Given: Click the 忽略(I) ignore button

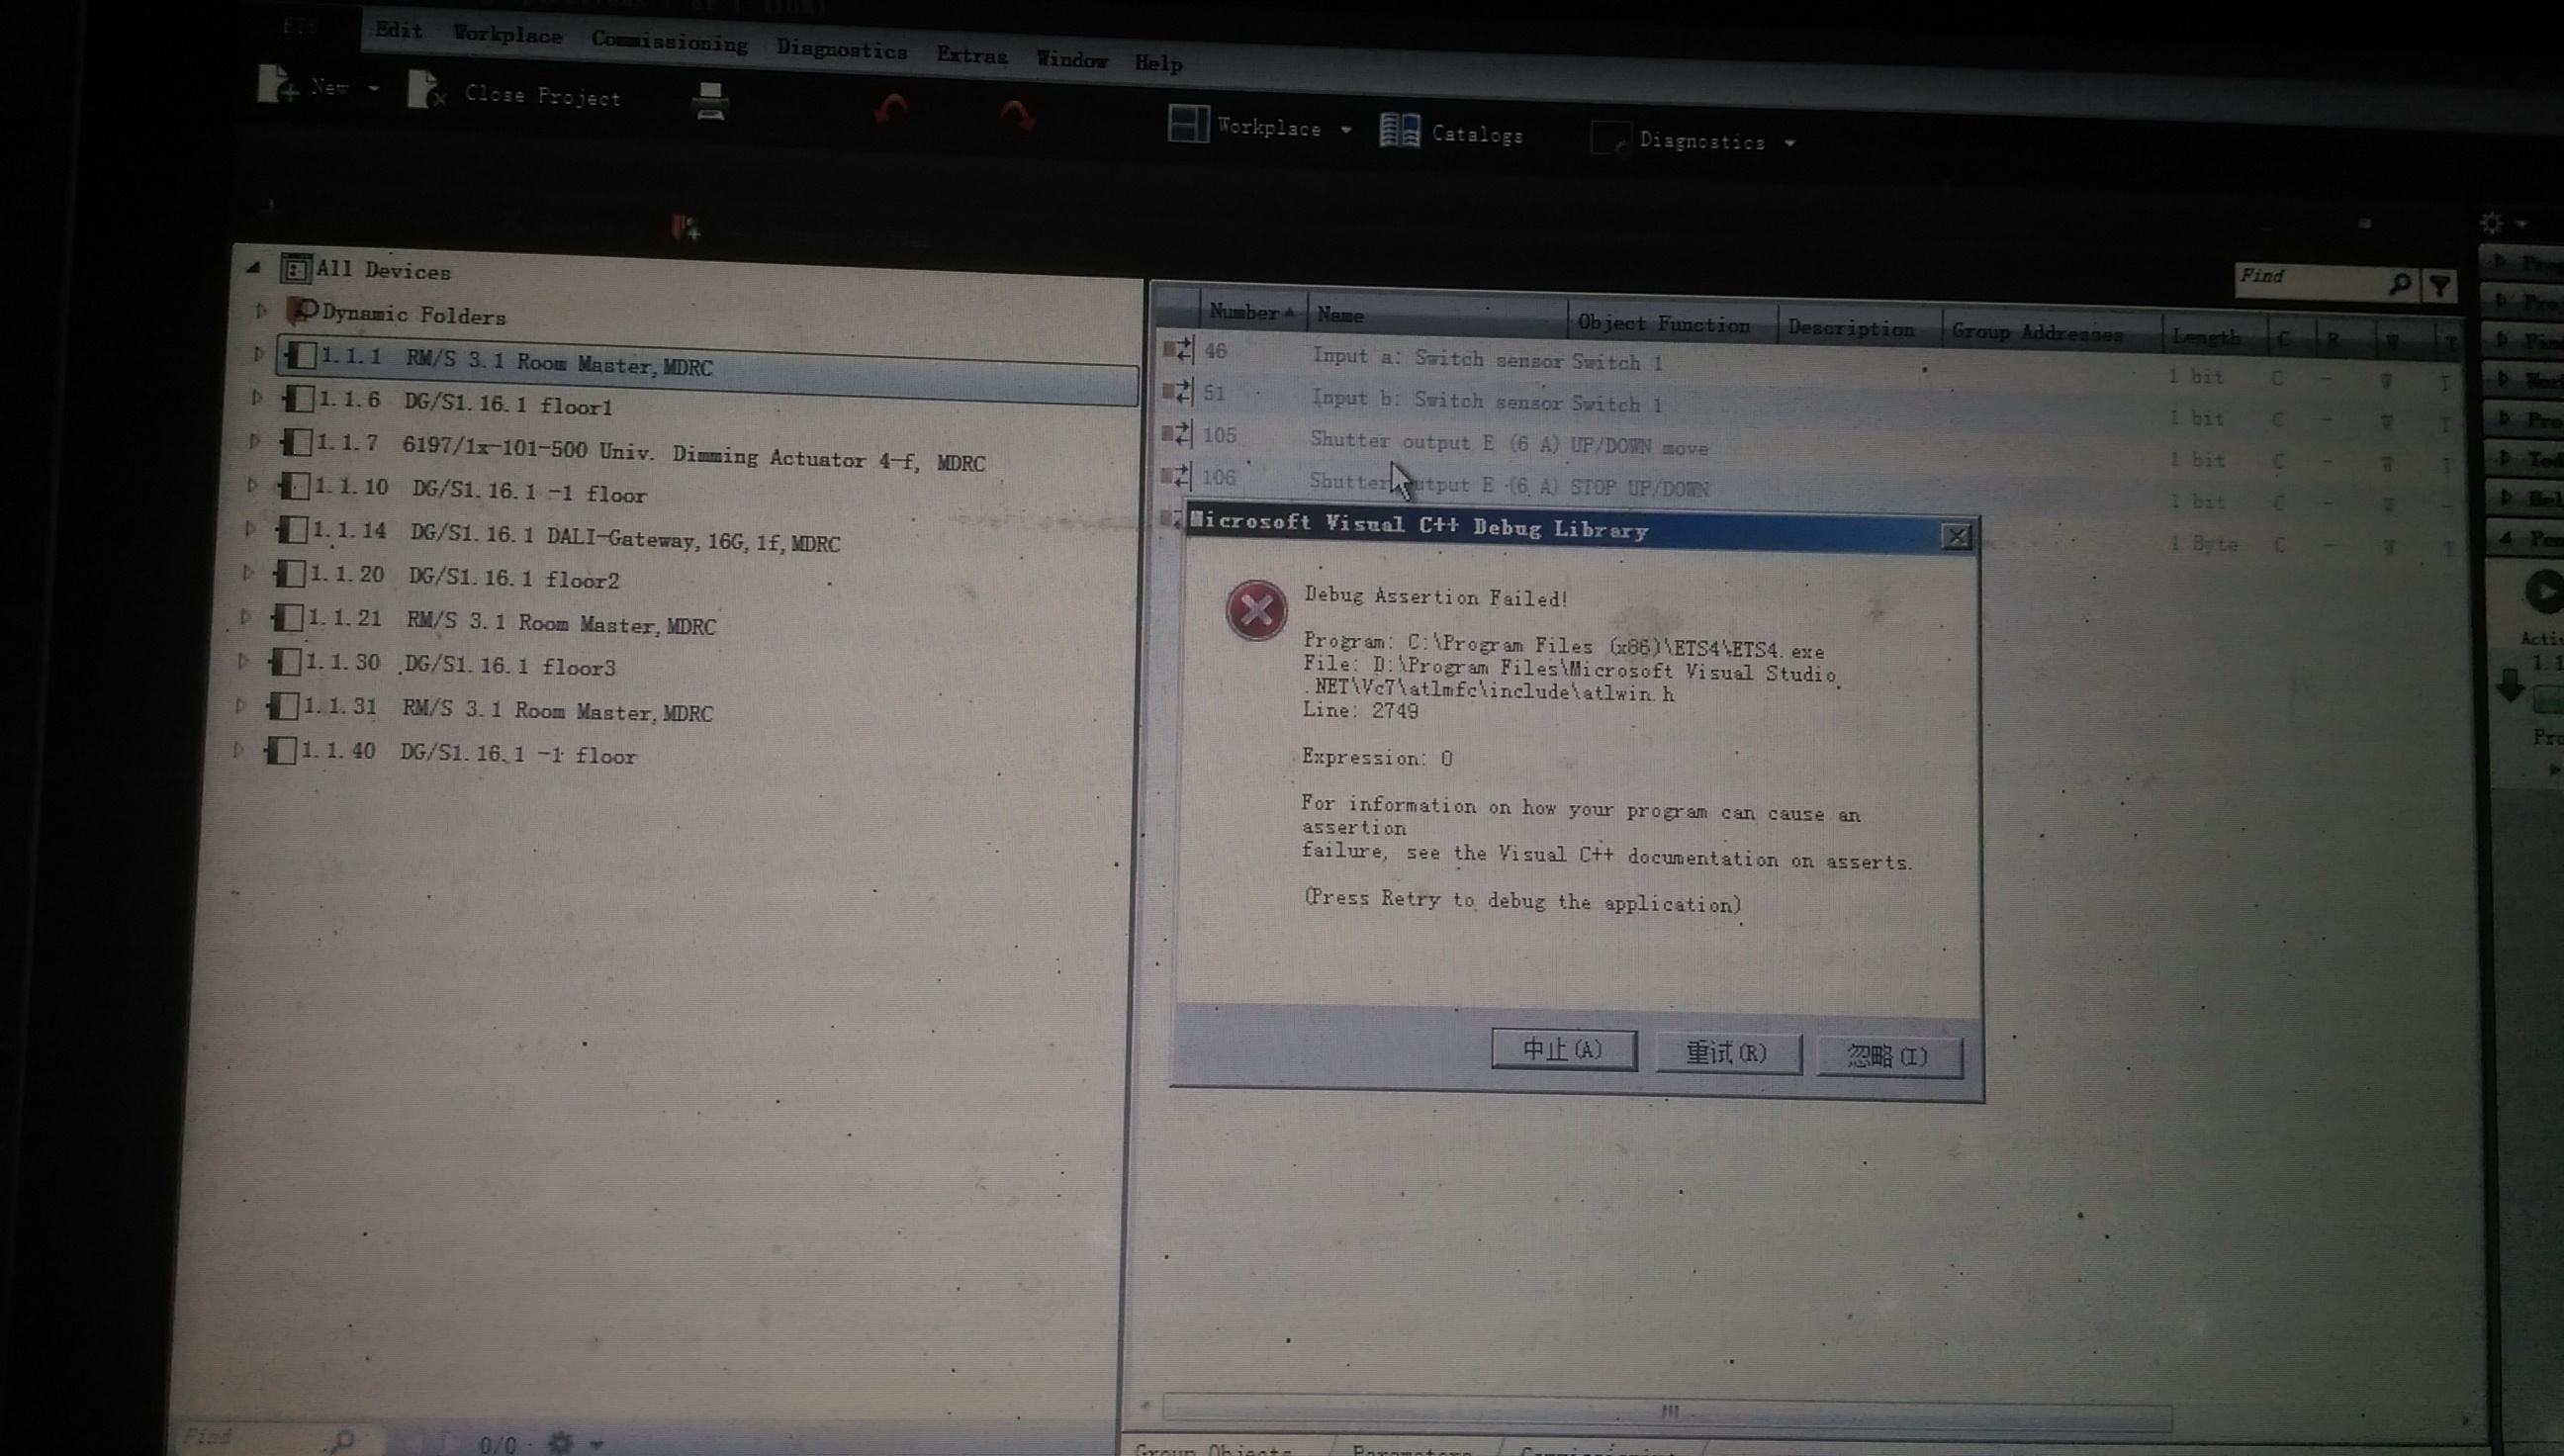Looking at the screenshot, I should pos(1889,1057).
